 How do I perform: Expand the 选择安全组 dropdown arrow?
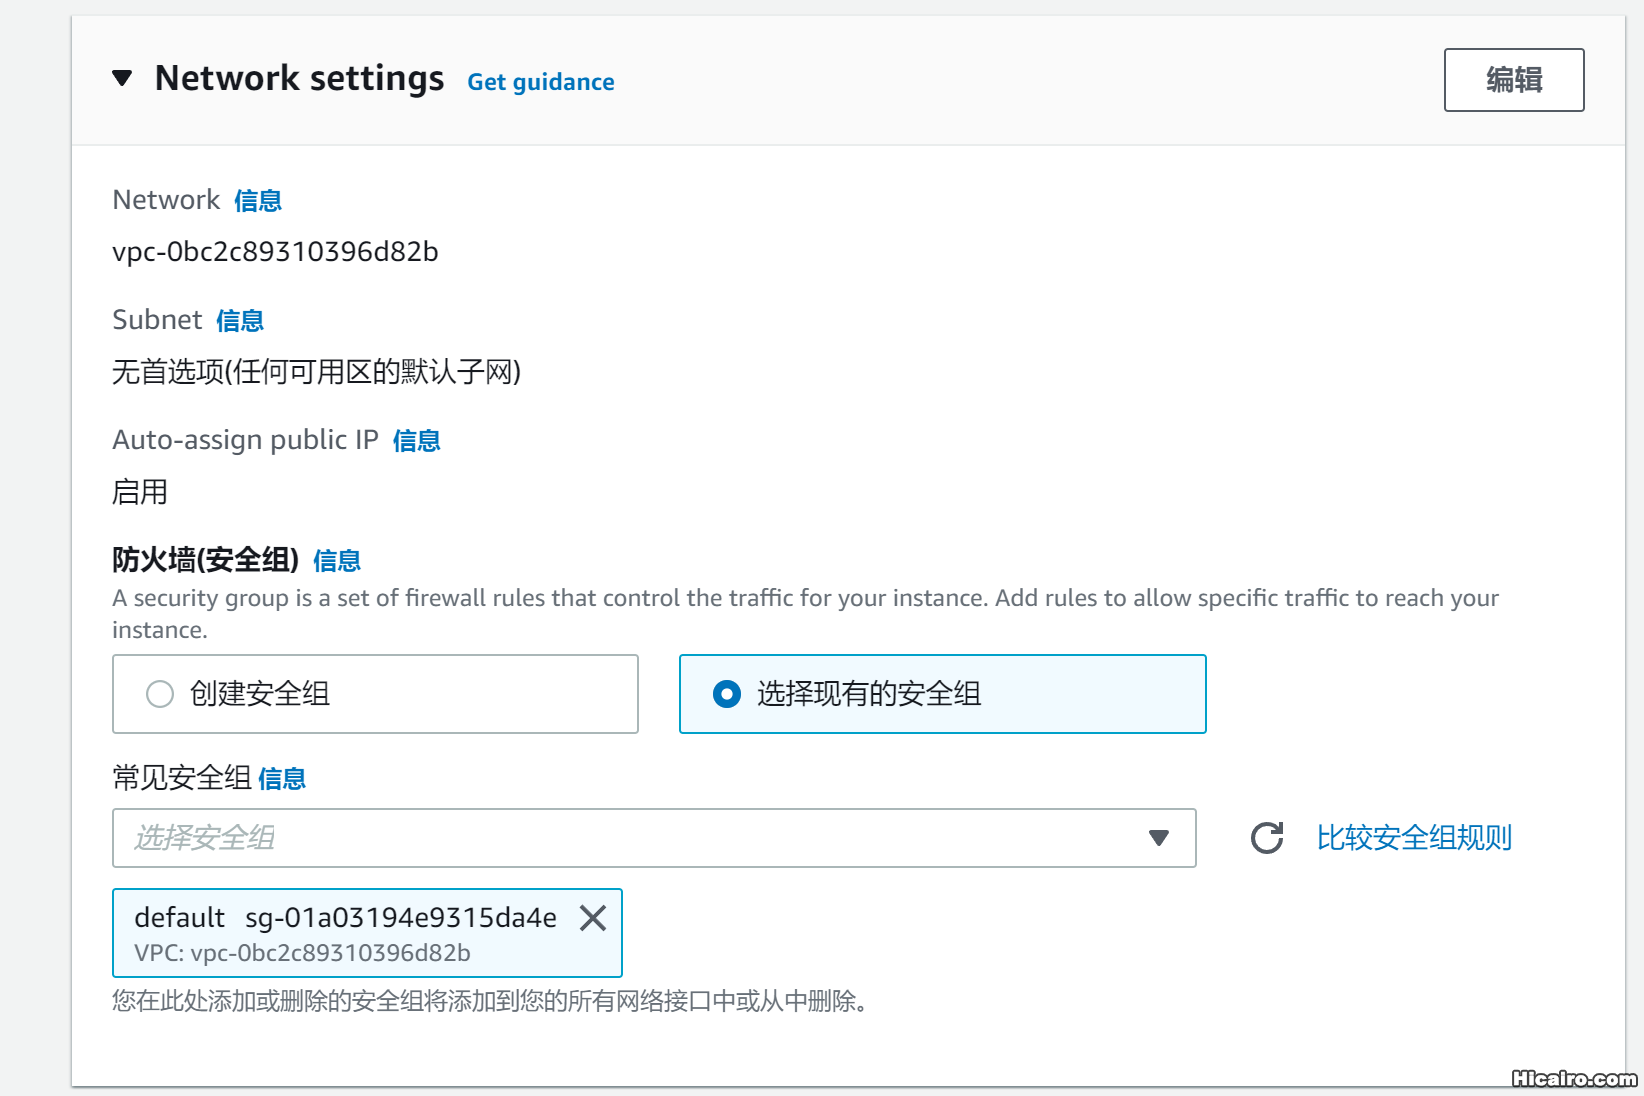1159,838
